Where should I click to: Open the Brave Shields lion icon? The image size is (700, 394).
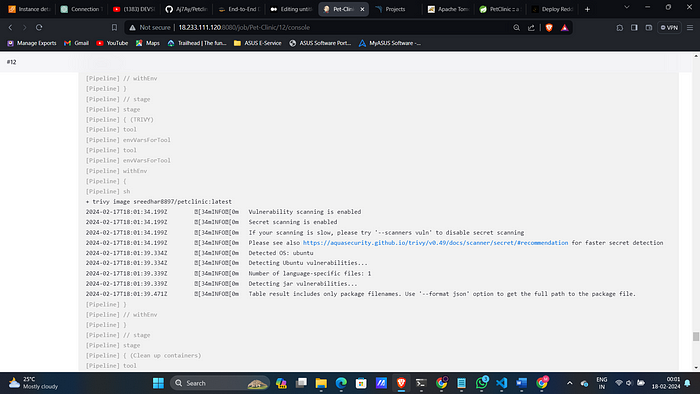pos(549,27)
